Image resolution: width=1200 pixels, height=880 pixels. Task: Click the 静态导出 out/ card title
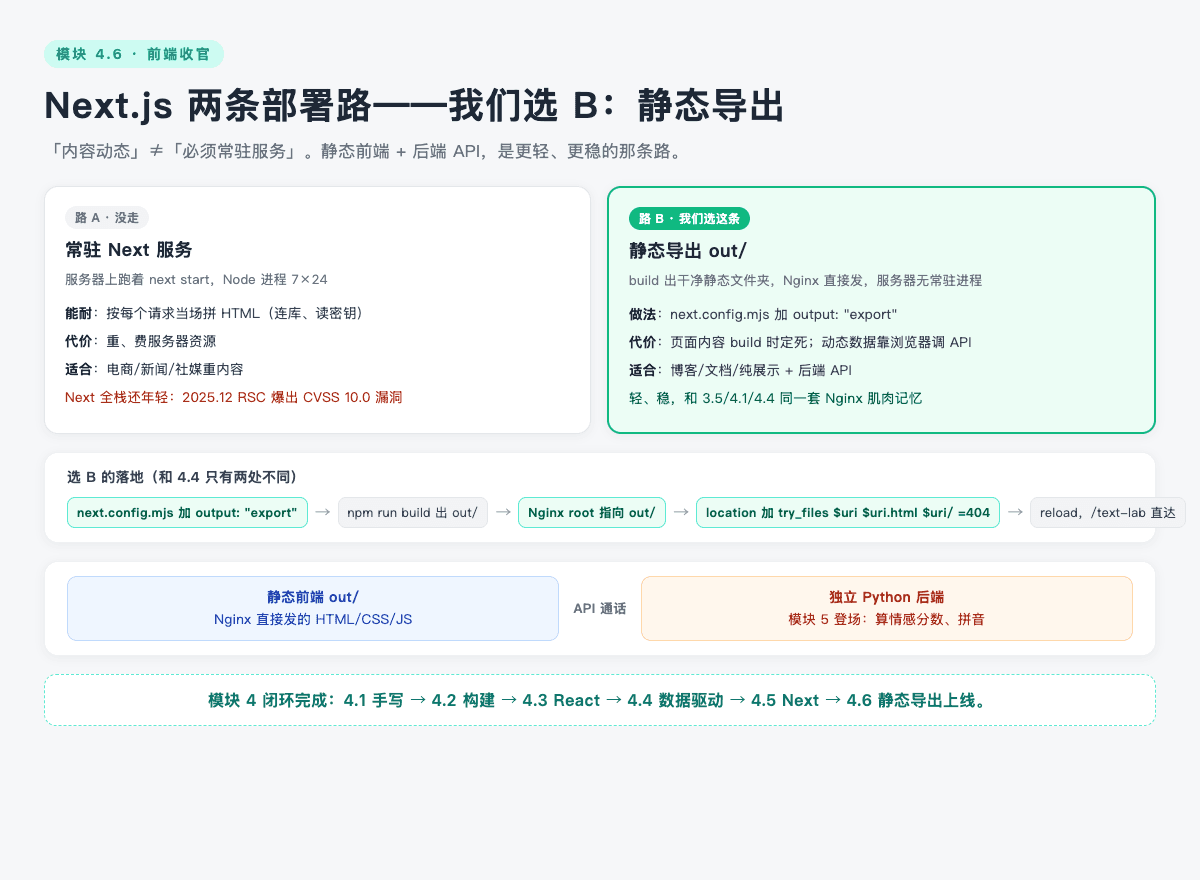[x=688, y=251]
